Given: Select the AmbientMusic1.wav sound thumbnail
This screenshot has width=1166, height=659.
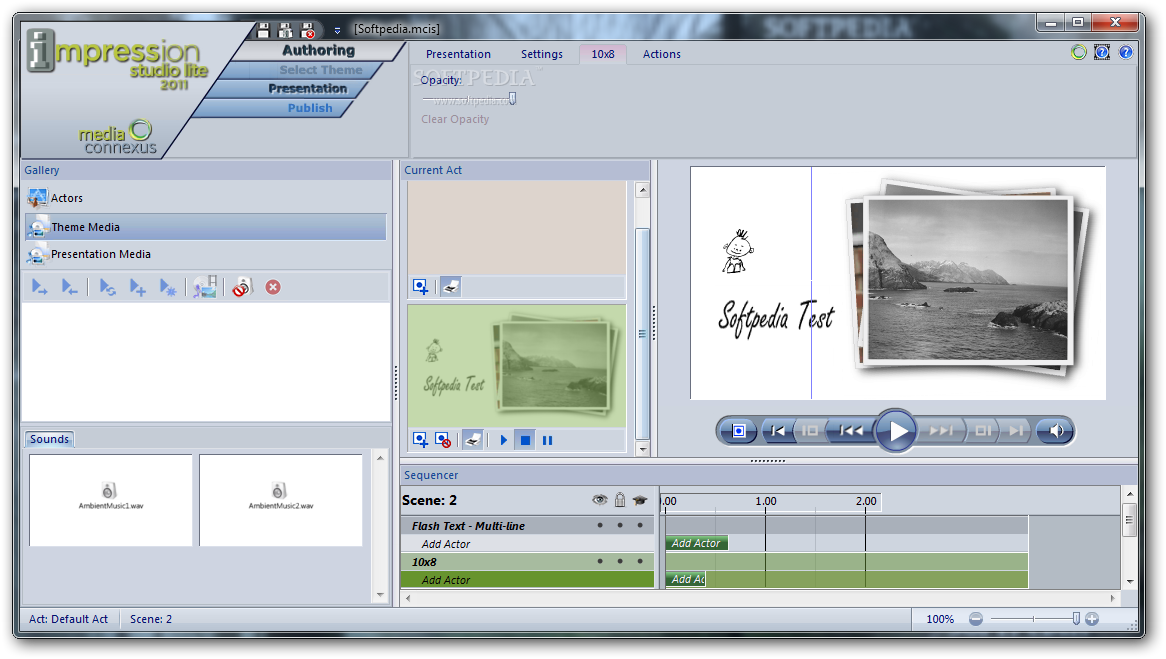Looking at the screenshot, I should tap(111, 500).
